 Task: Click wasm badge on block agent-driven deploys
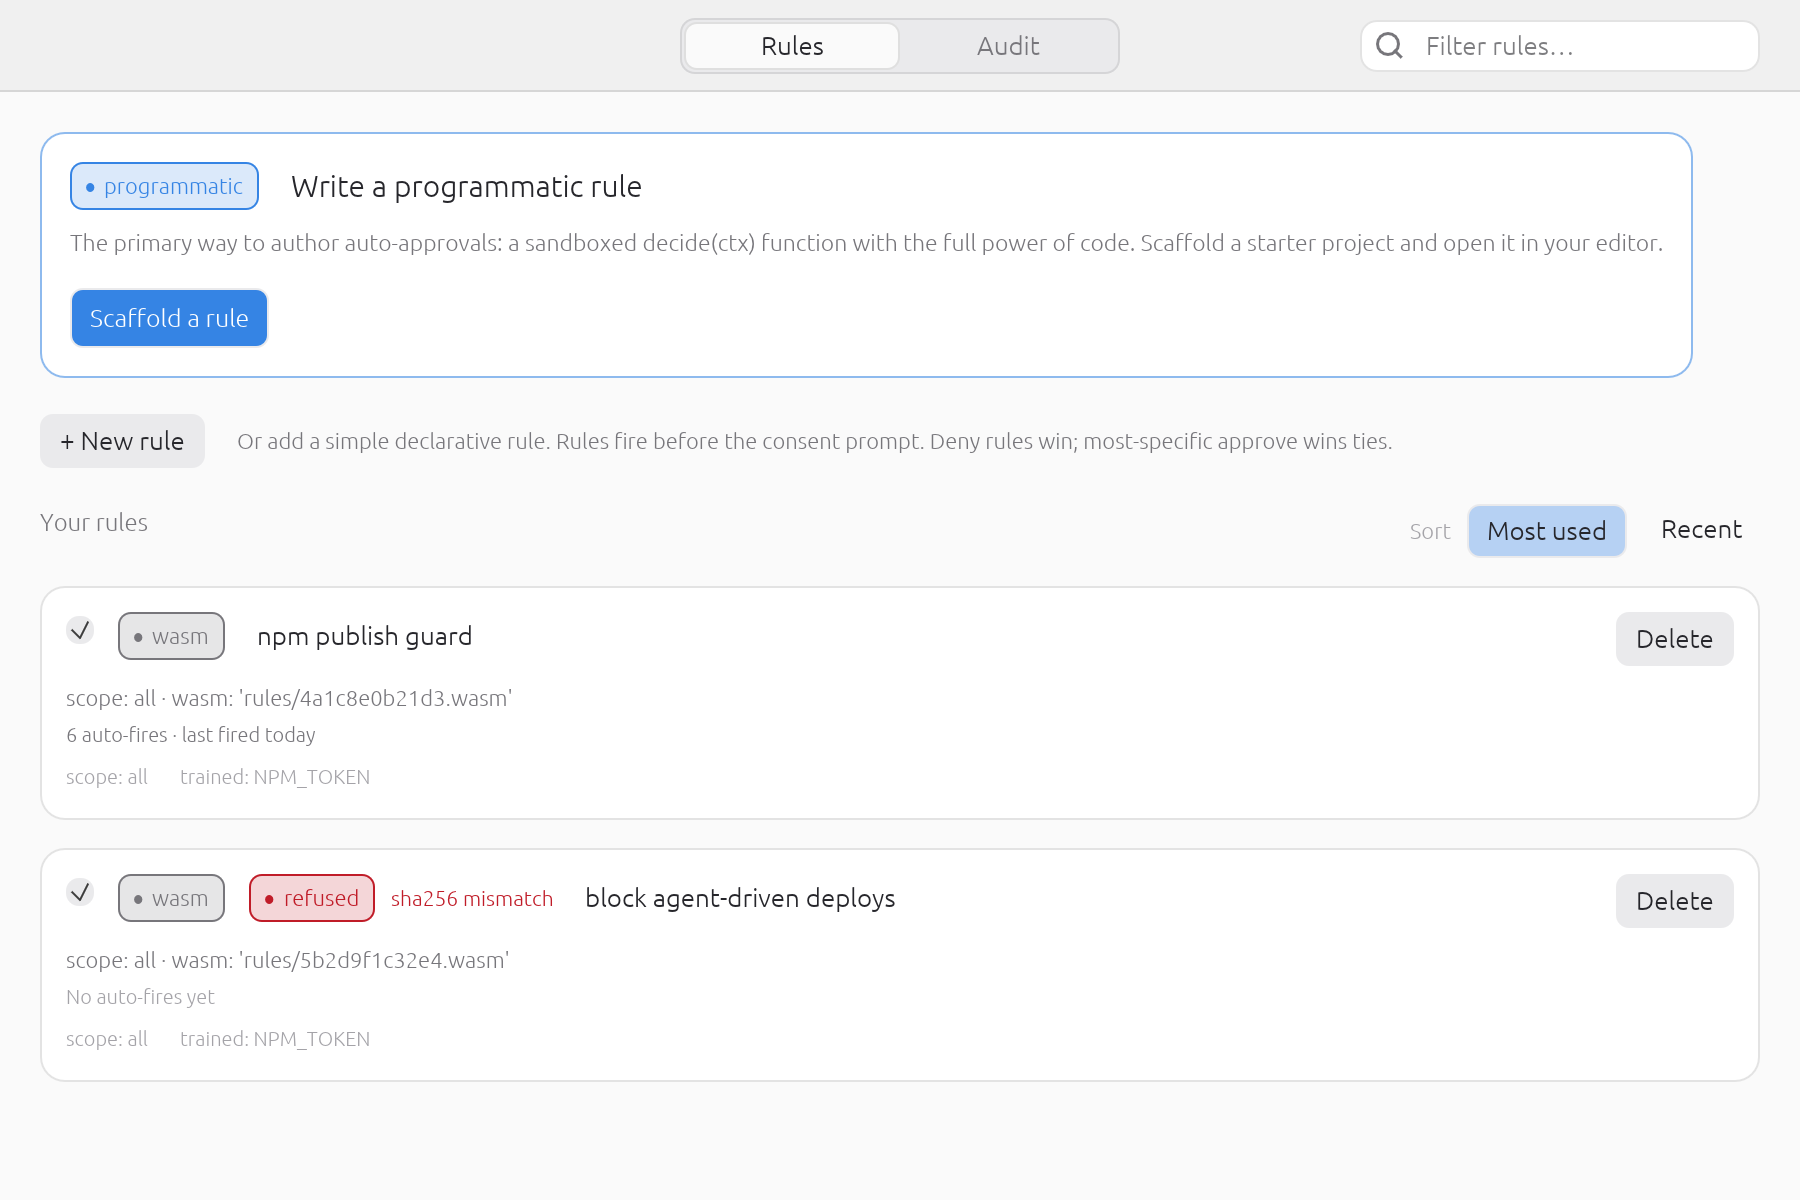[171, 898]
